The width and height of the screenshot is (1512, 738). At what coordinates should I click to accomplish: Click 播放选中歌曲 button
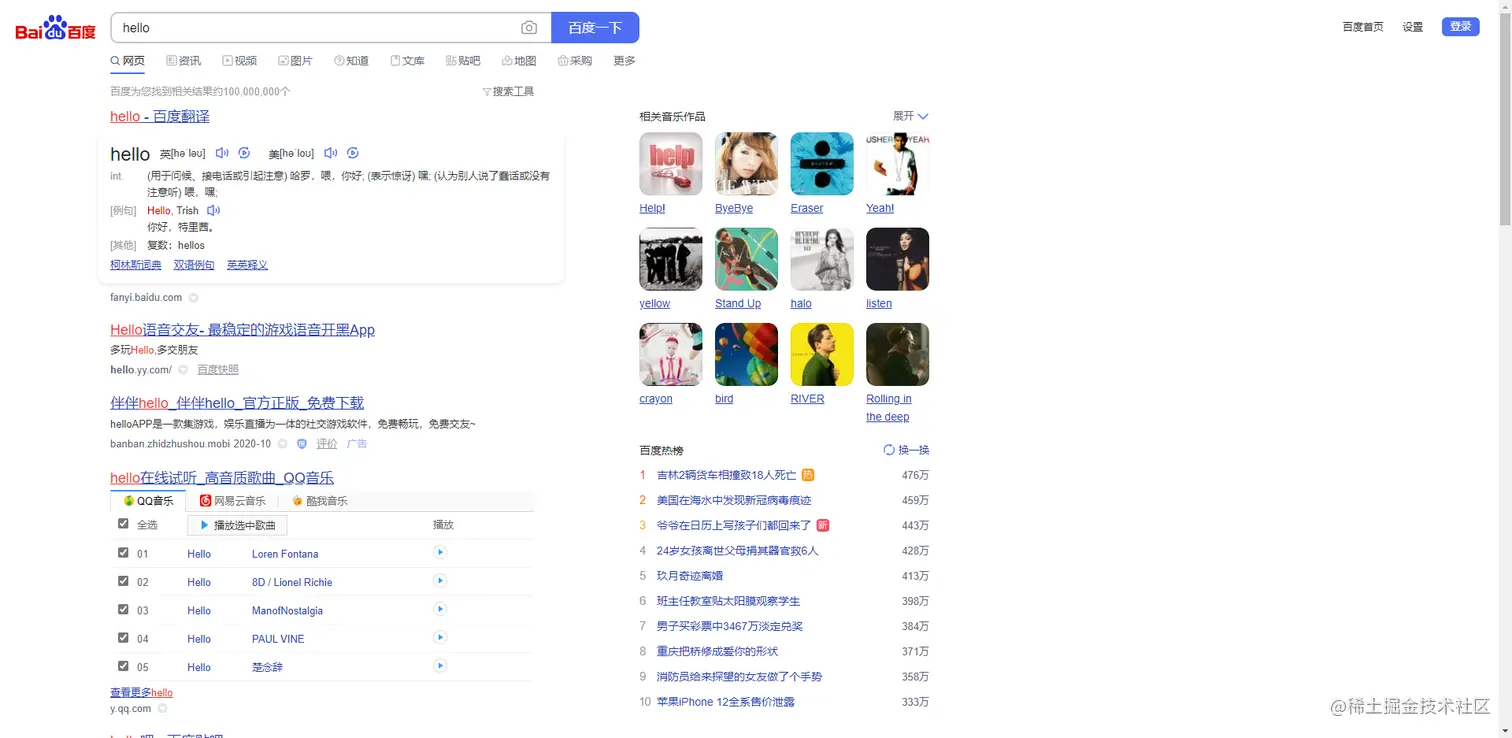(237, 525)
